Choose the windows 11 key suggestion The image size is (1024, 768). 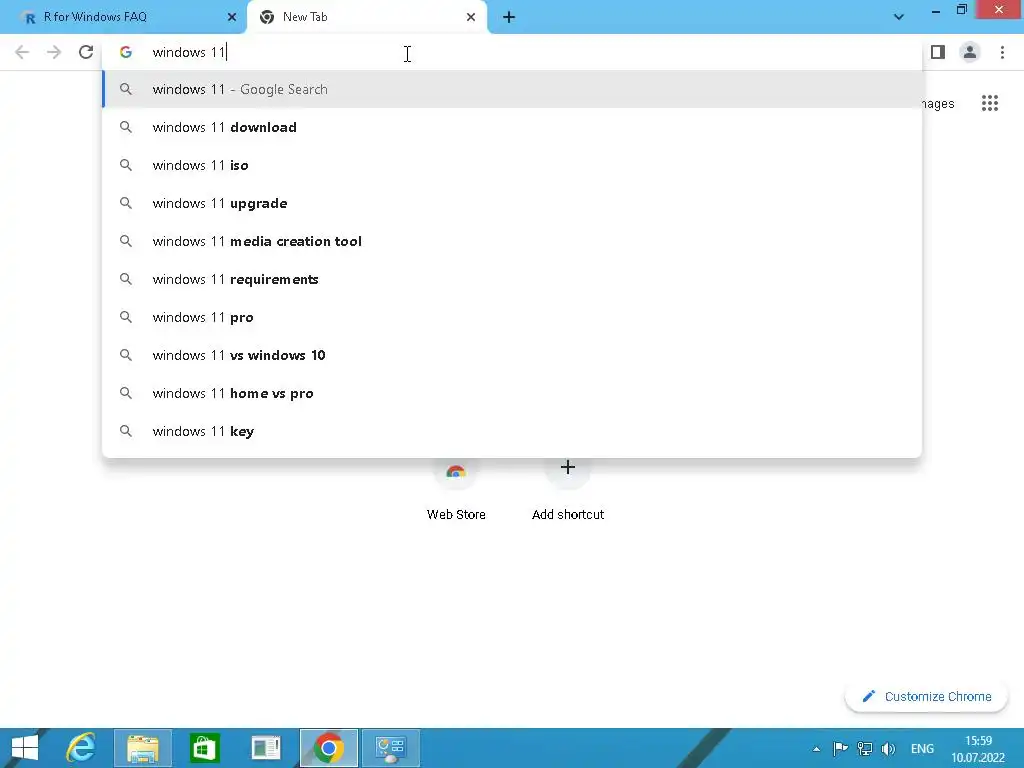(x=512, y=431)
